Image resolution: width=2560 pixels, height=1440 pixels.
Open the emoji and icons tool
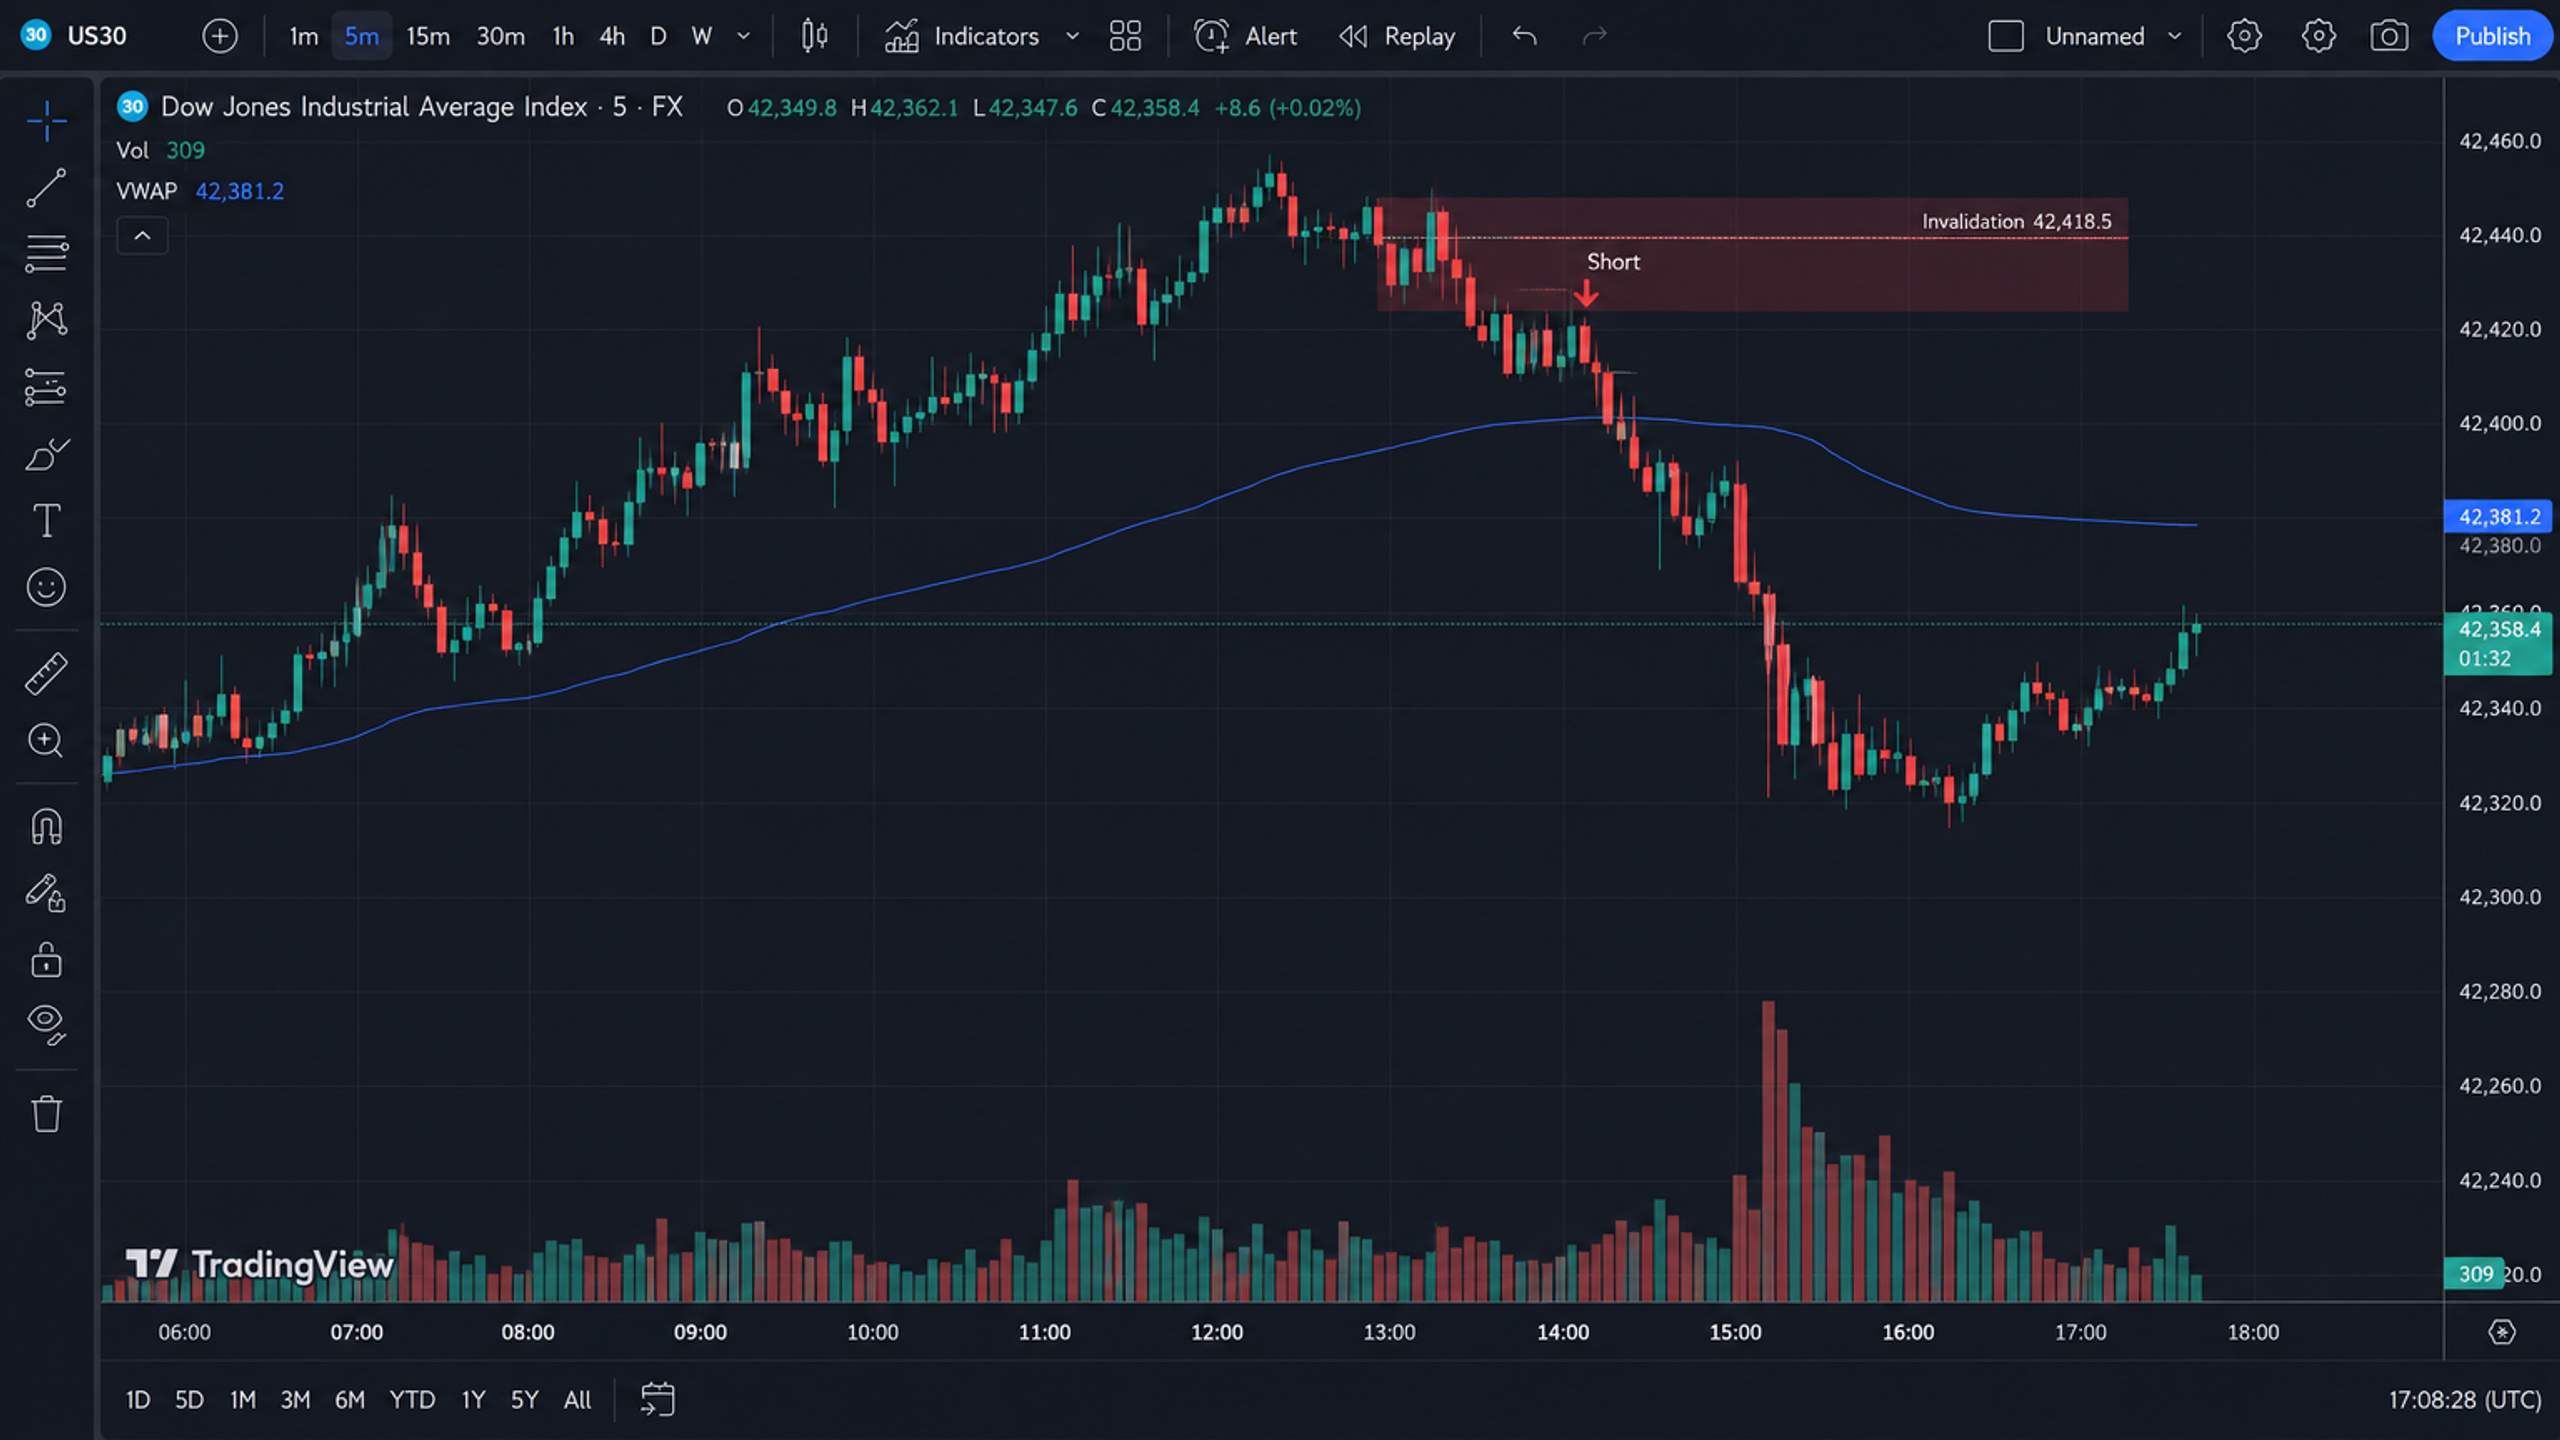(x=46, y=587)
